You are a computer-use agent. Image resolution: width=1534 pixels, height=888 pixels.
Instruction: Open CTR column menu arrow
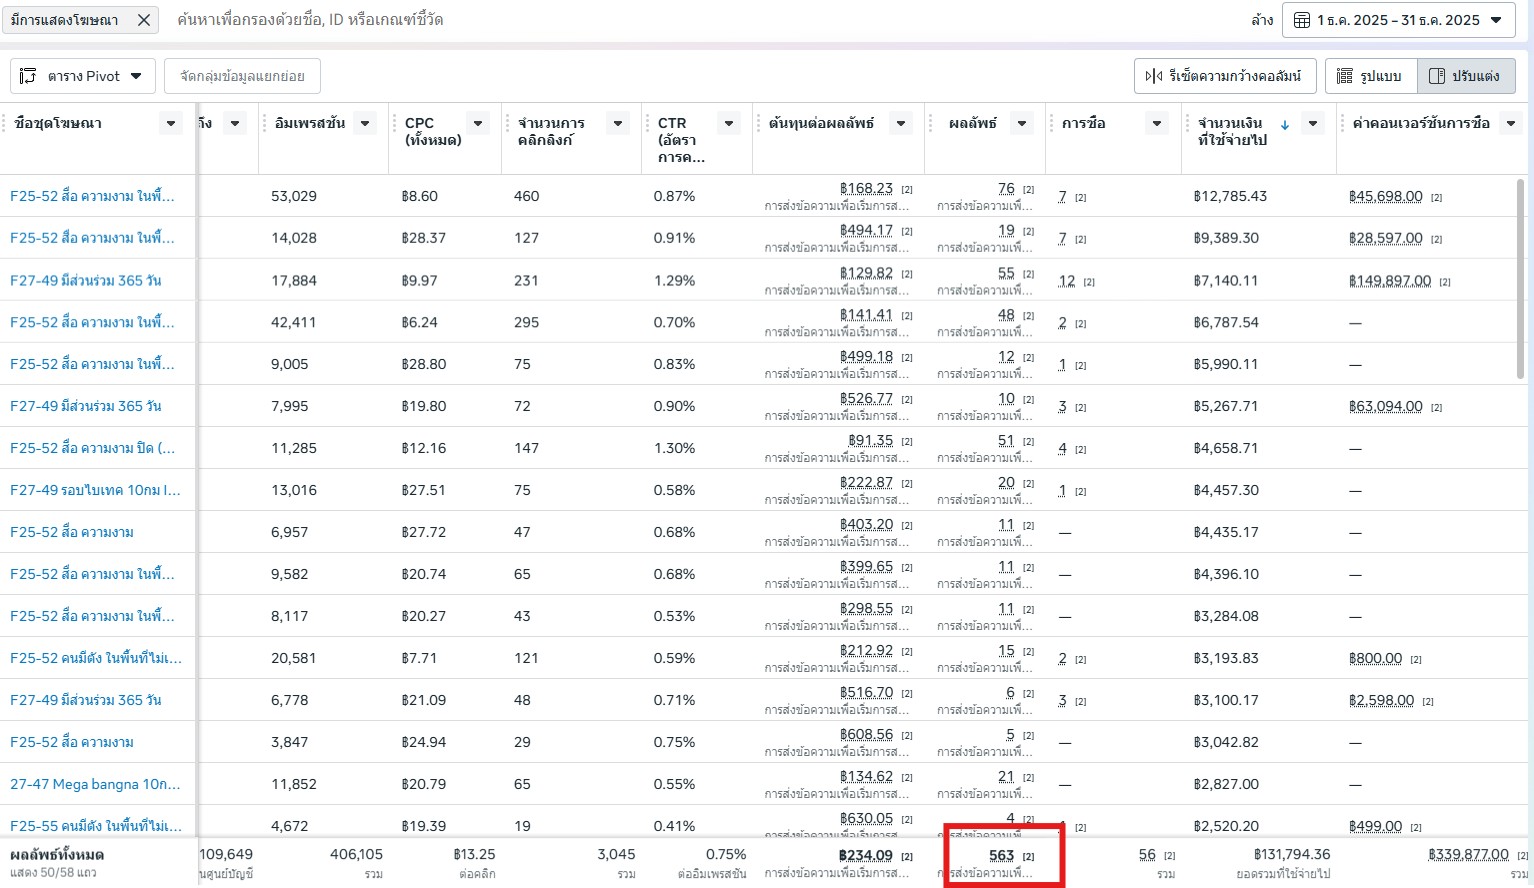tap(729, 123)
